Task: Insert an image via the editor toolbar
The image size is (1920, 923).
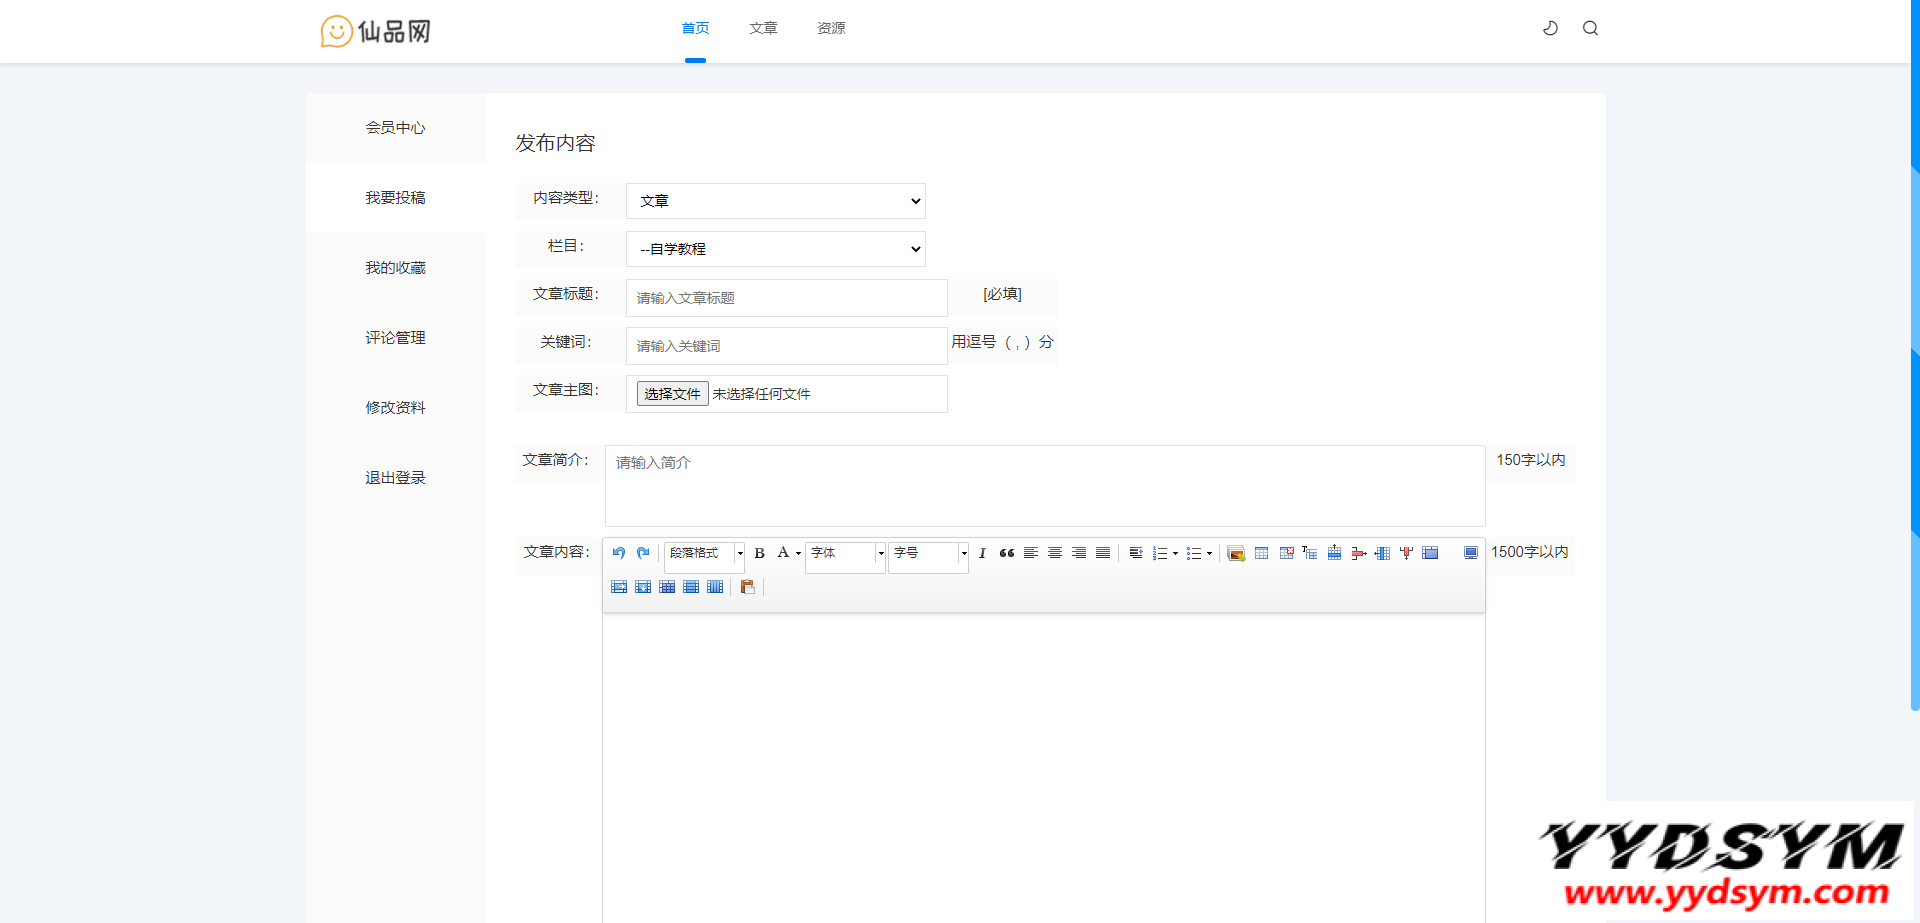Action: [x=1236, y=553]
